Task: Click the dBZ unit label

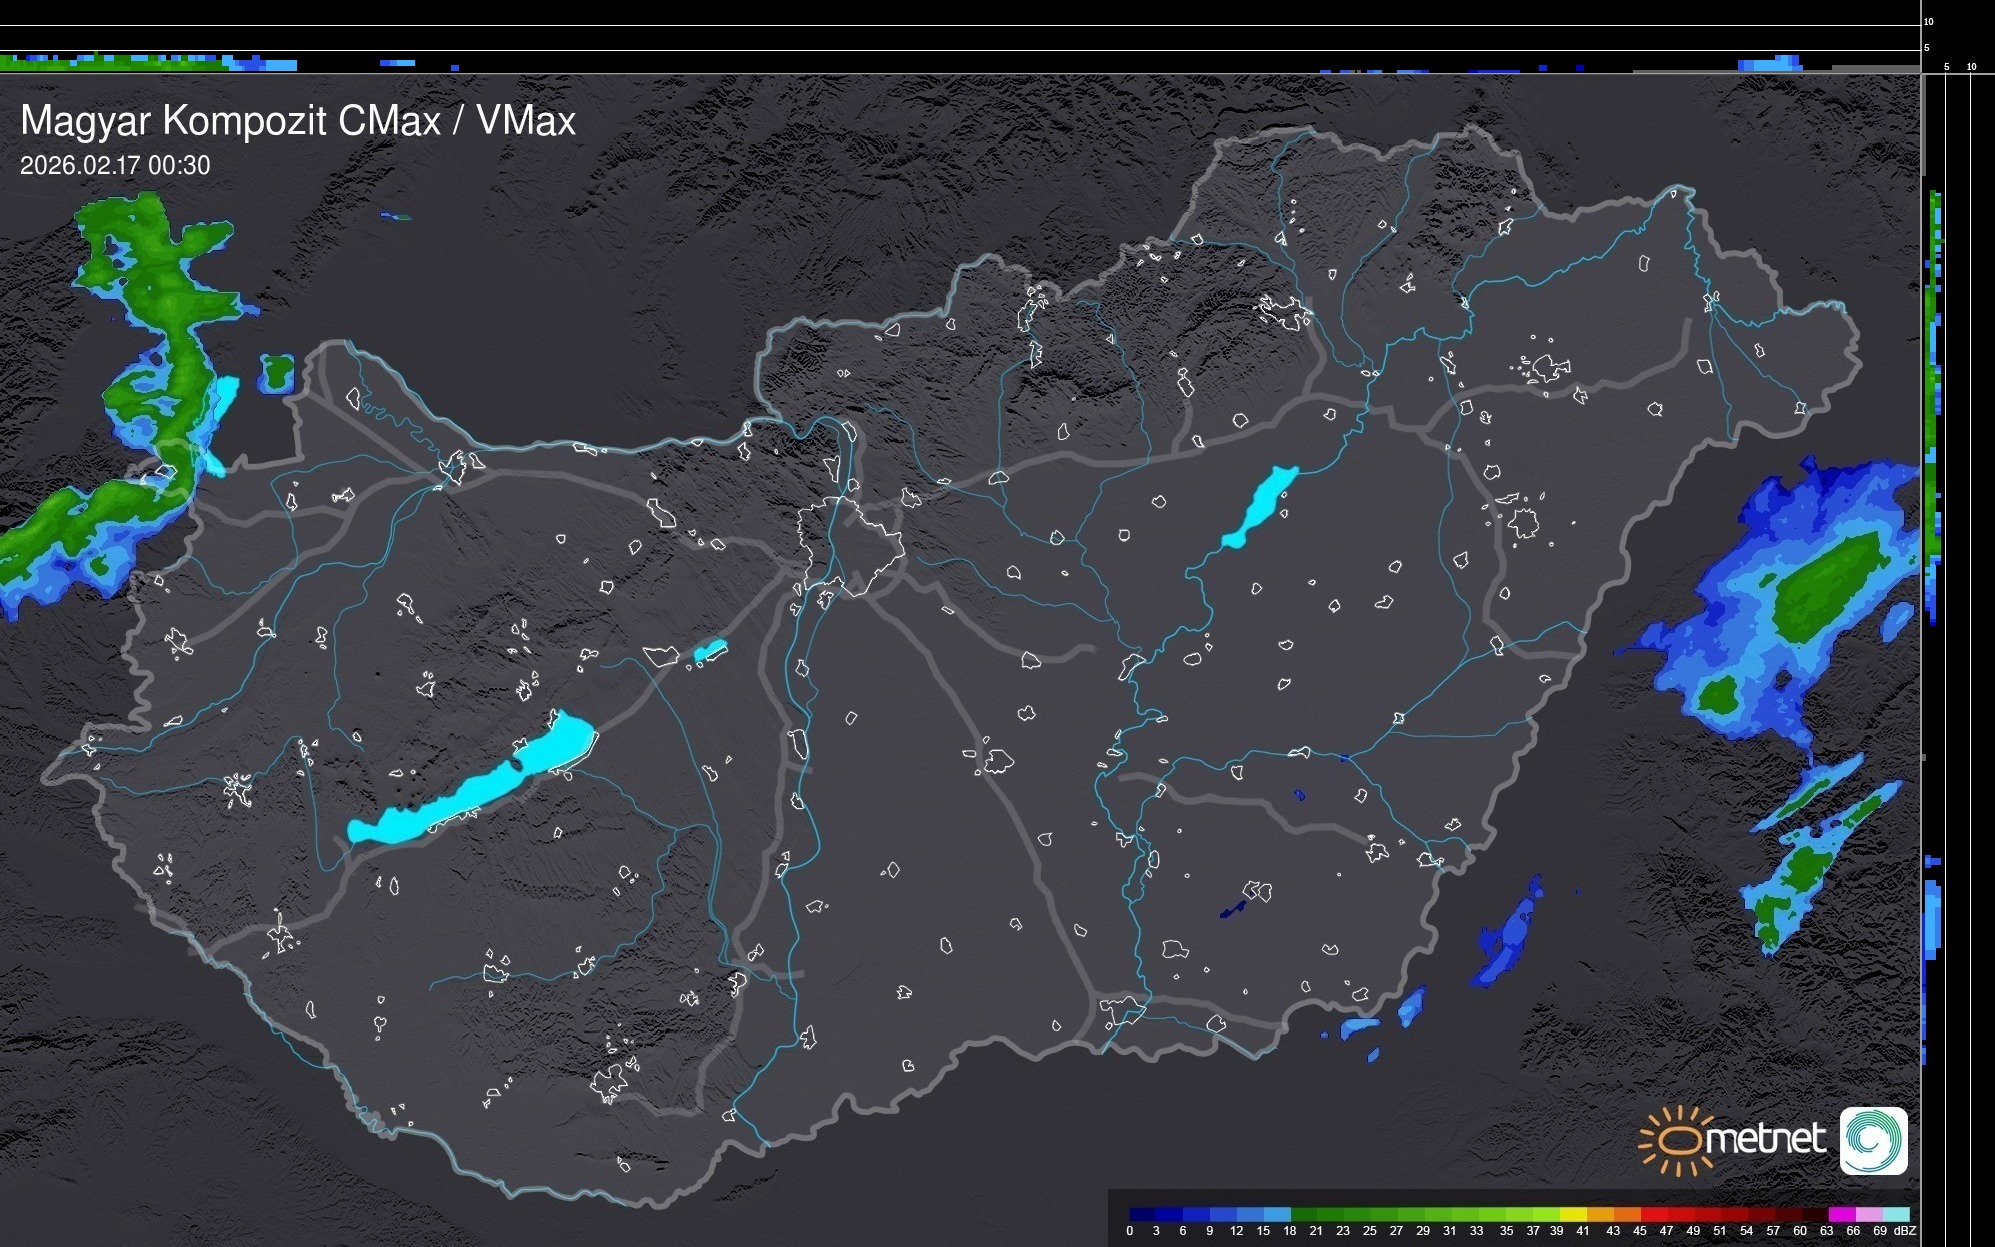Action: point(1904,1231)
